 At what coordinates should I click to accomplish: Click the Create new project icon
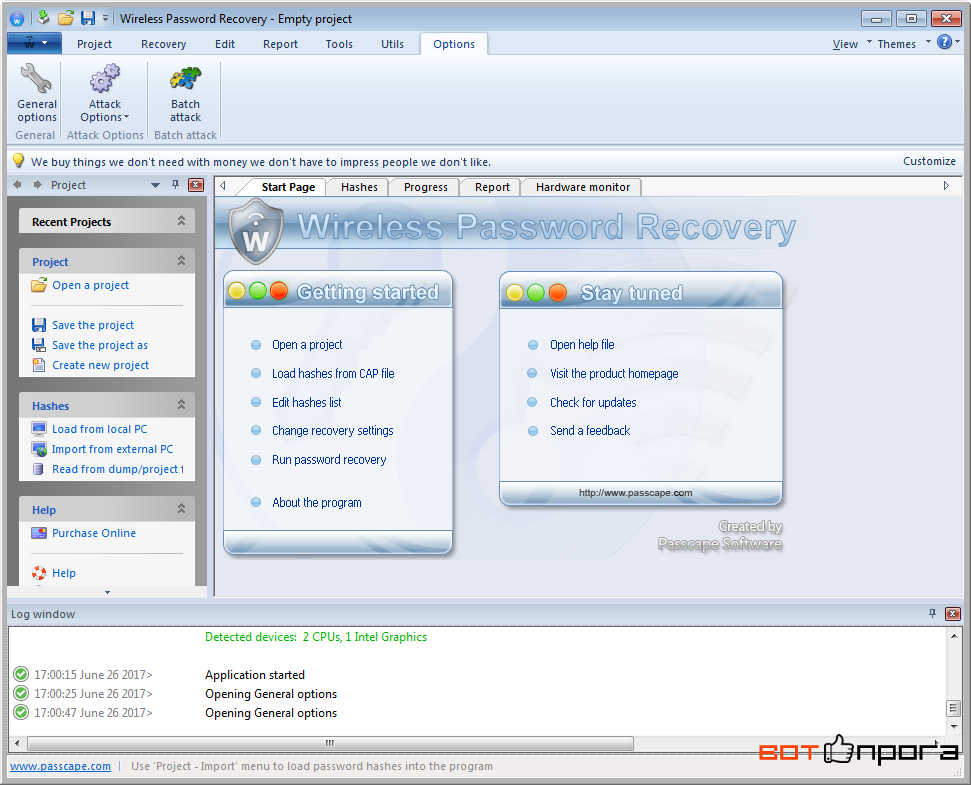(x=39, y=365)
